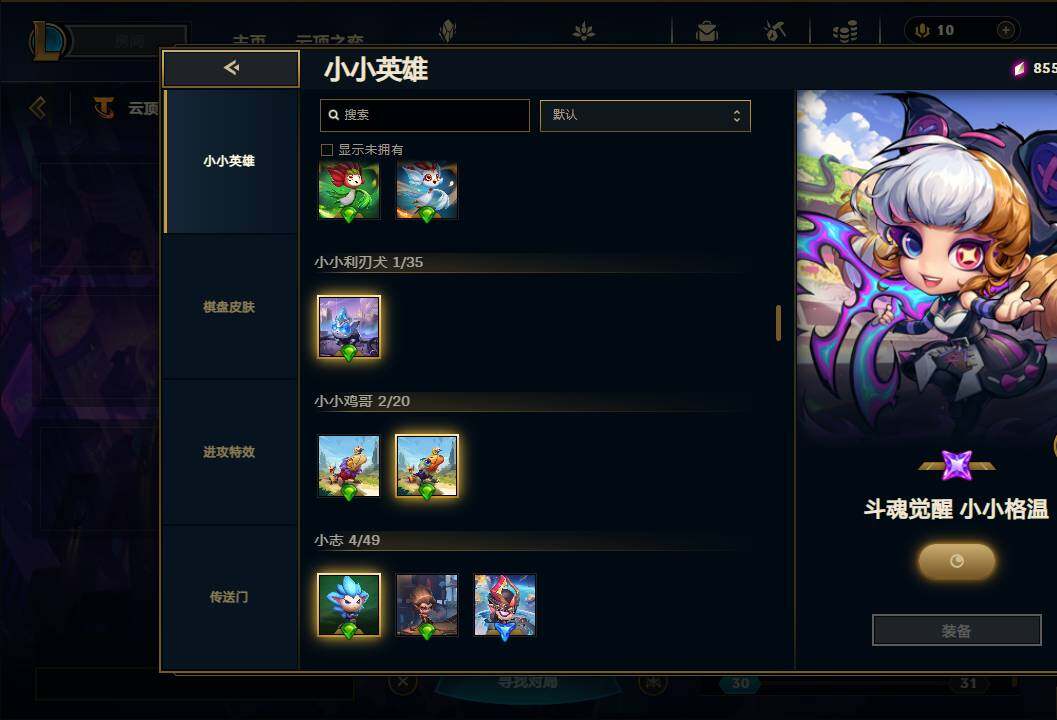Select the blue-haired 小志 legend icon
The image size is (1057, 720).
pos(349,605)
